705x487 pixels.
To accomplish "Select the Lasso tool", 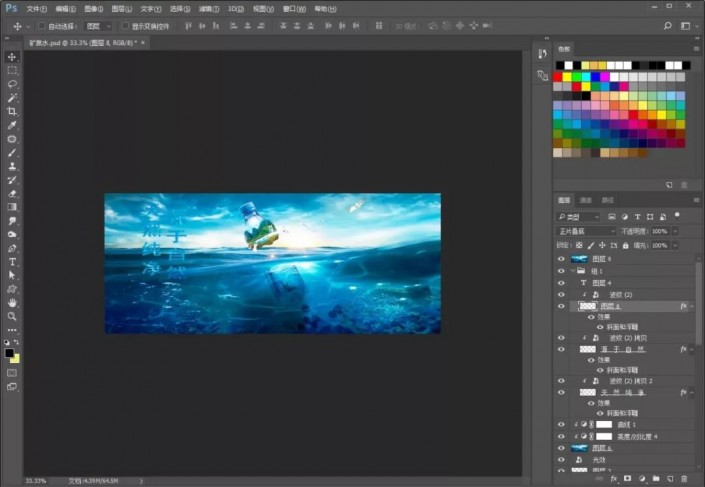I will pos(12,84).
